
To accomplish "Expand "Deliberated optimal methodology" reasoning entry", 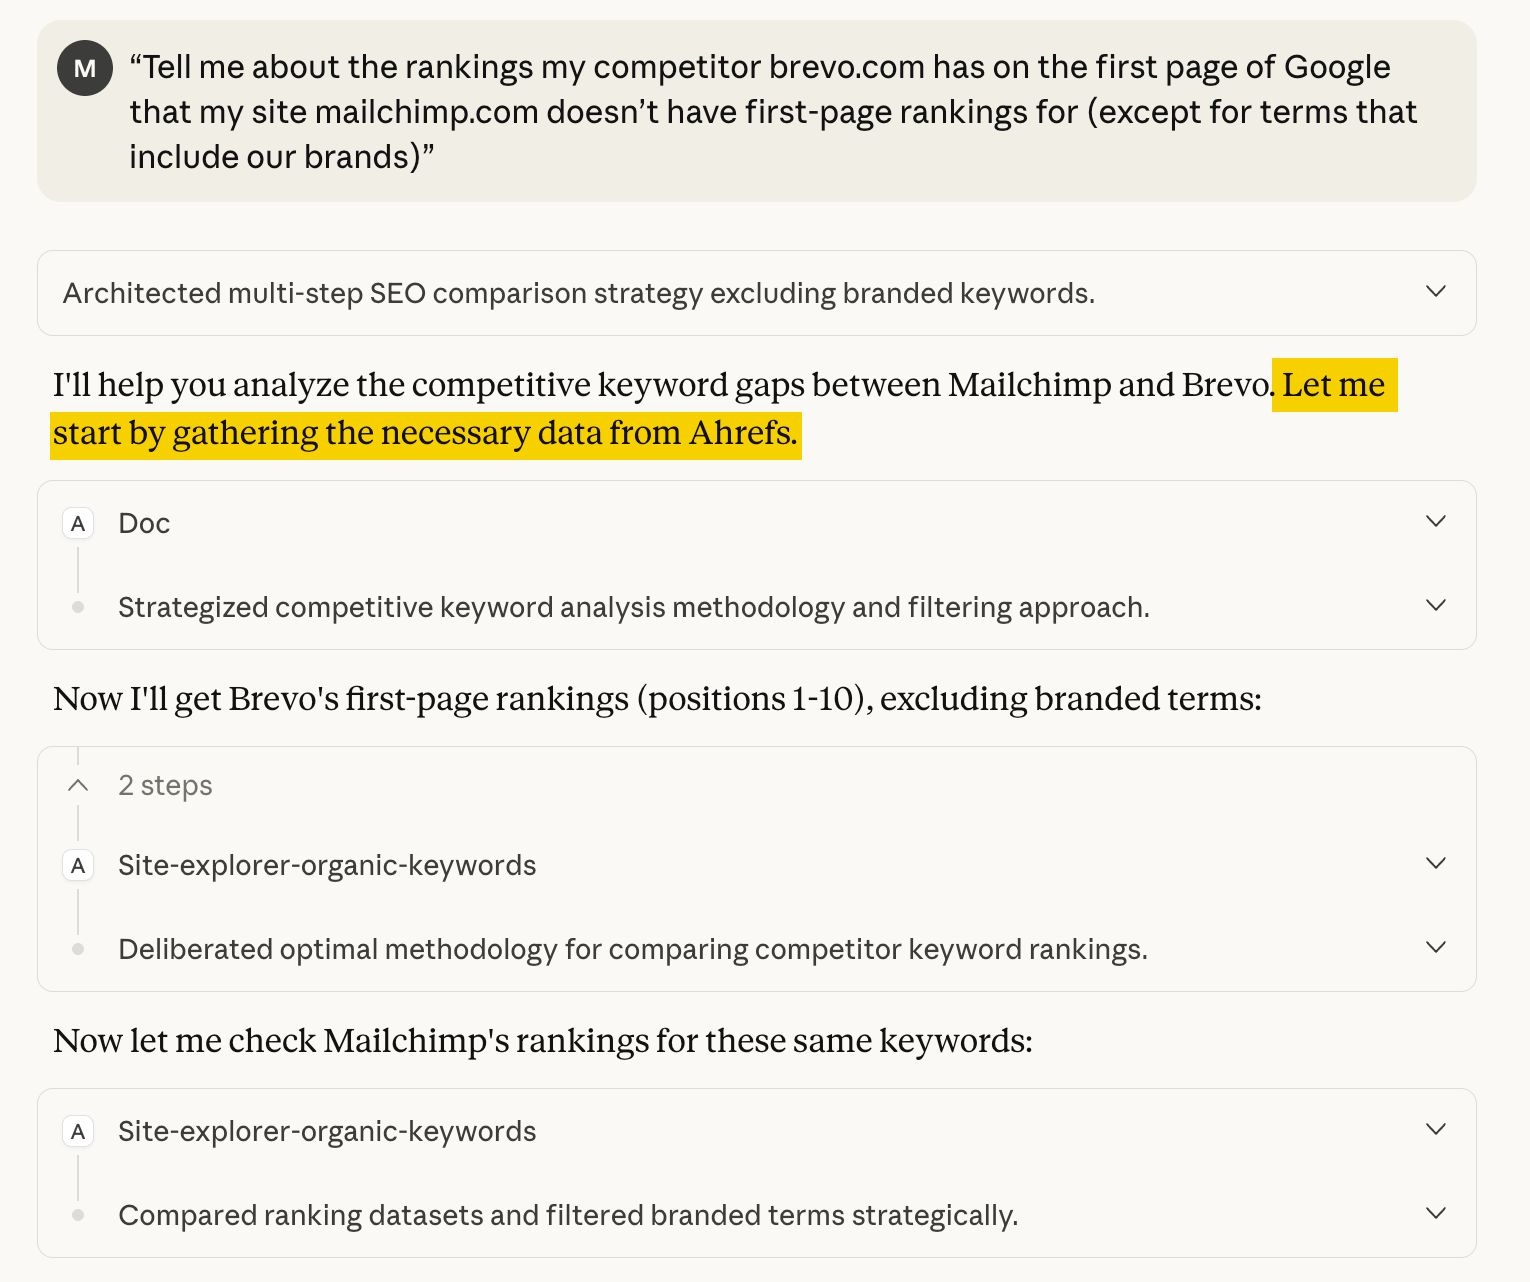I will click(x=1436, y=948).
